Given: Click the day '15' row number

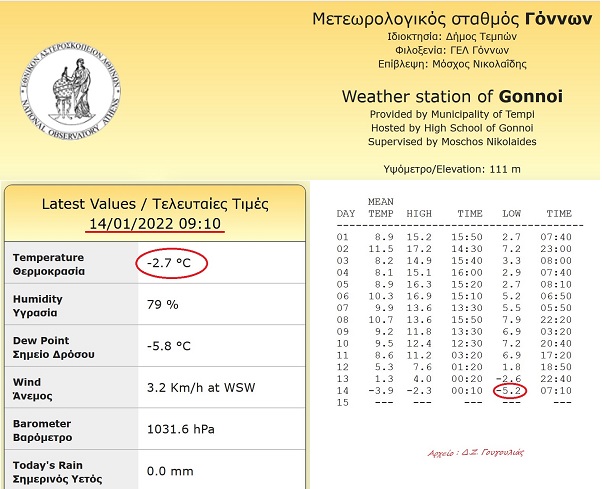Looking at the screenshot, I should click(x=342, y=403).
